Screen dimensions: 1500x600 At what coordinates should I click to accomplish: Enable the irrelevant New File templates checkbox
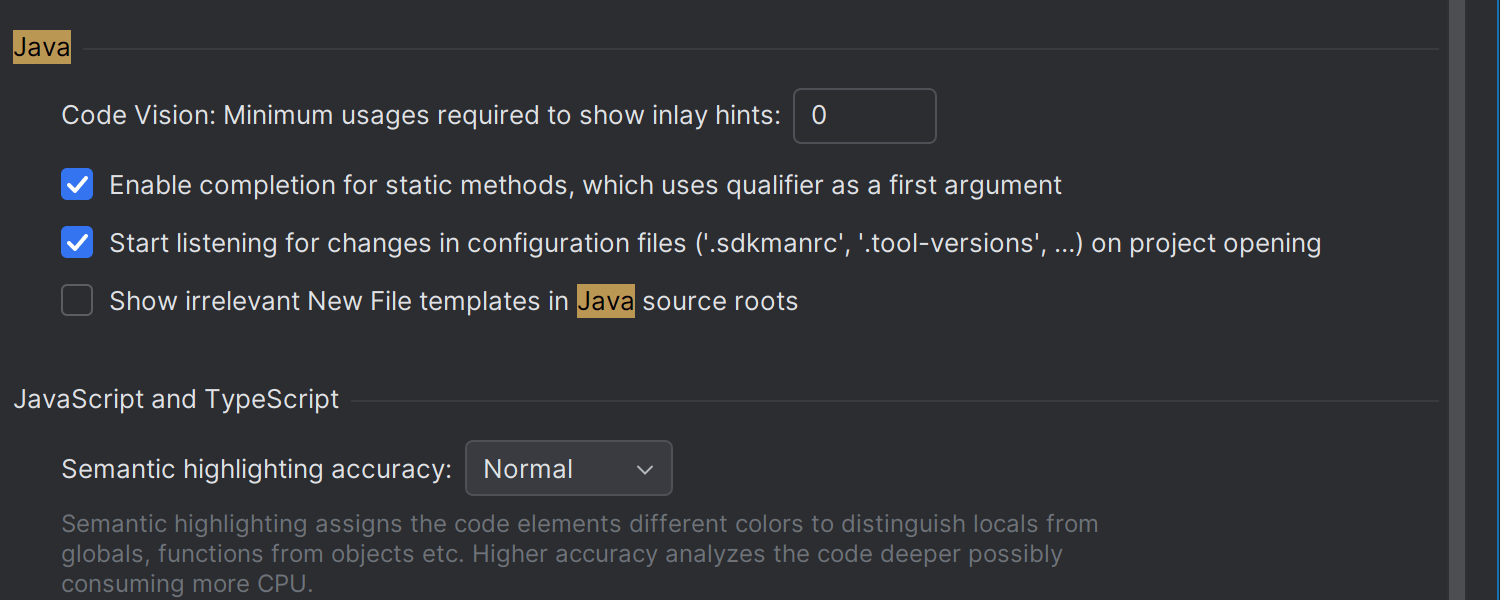[77, 301]
